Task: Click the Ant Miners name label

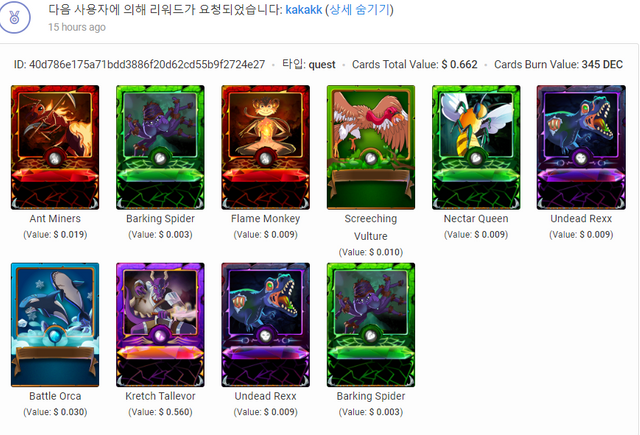Action: coord(55,218)
